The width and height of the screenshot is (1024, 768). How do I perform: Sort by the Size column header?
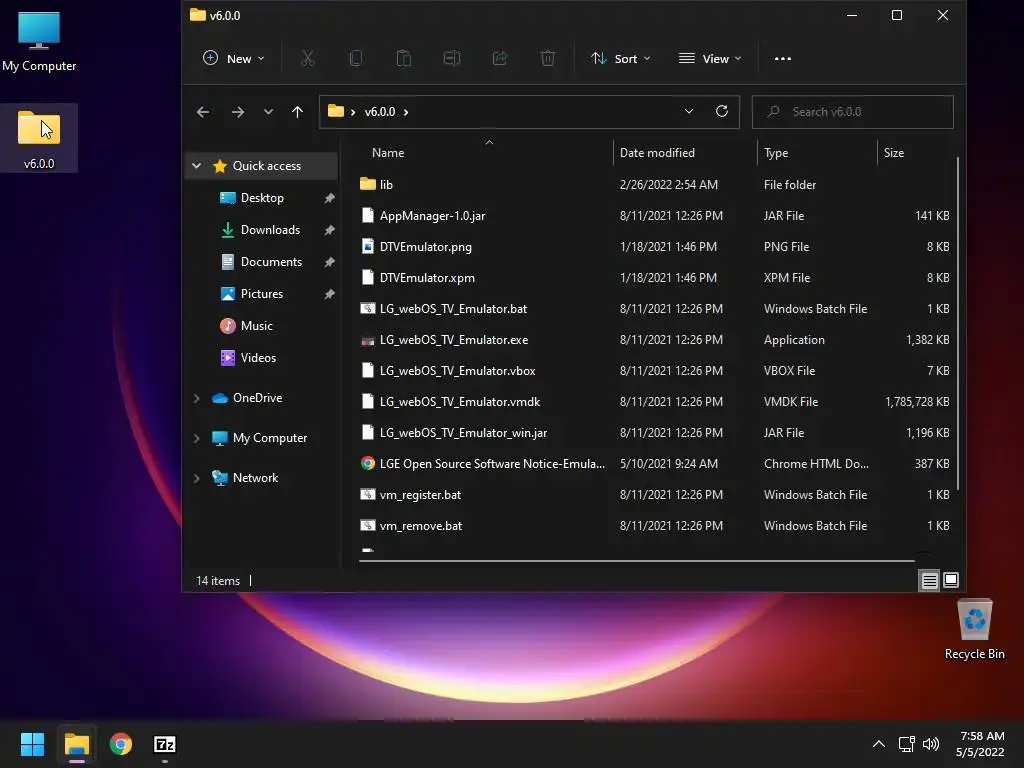(893, 153)
